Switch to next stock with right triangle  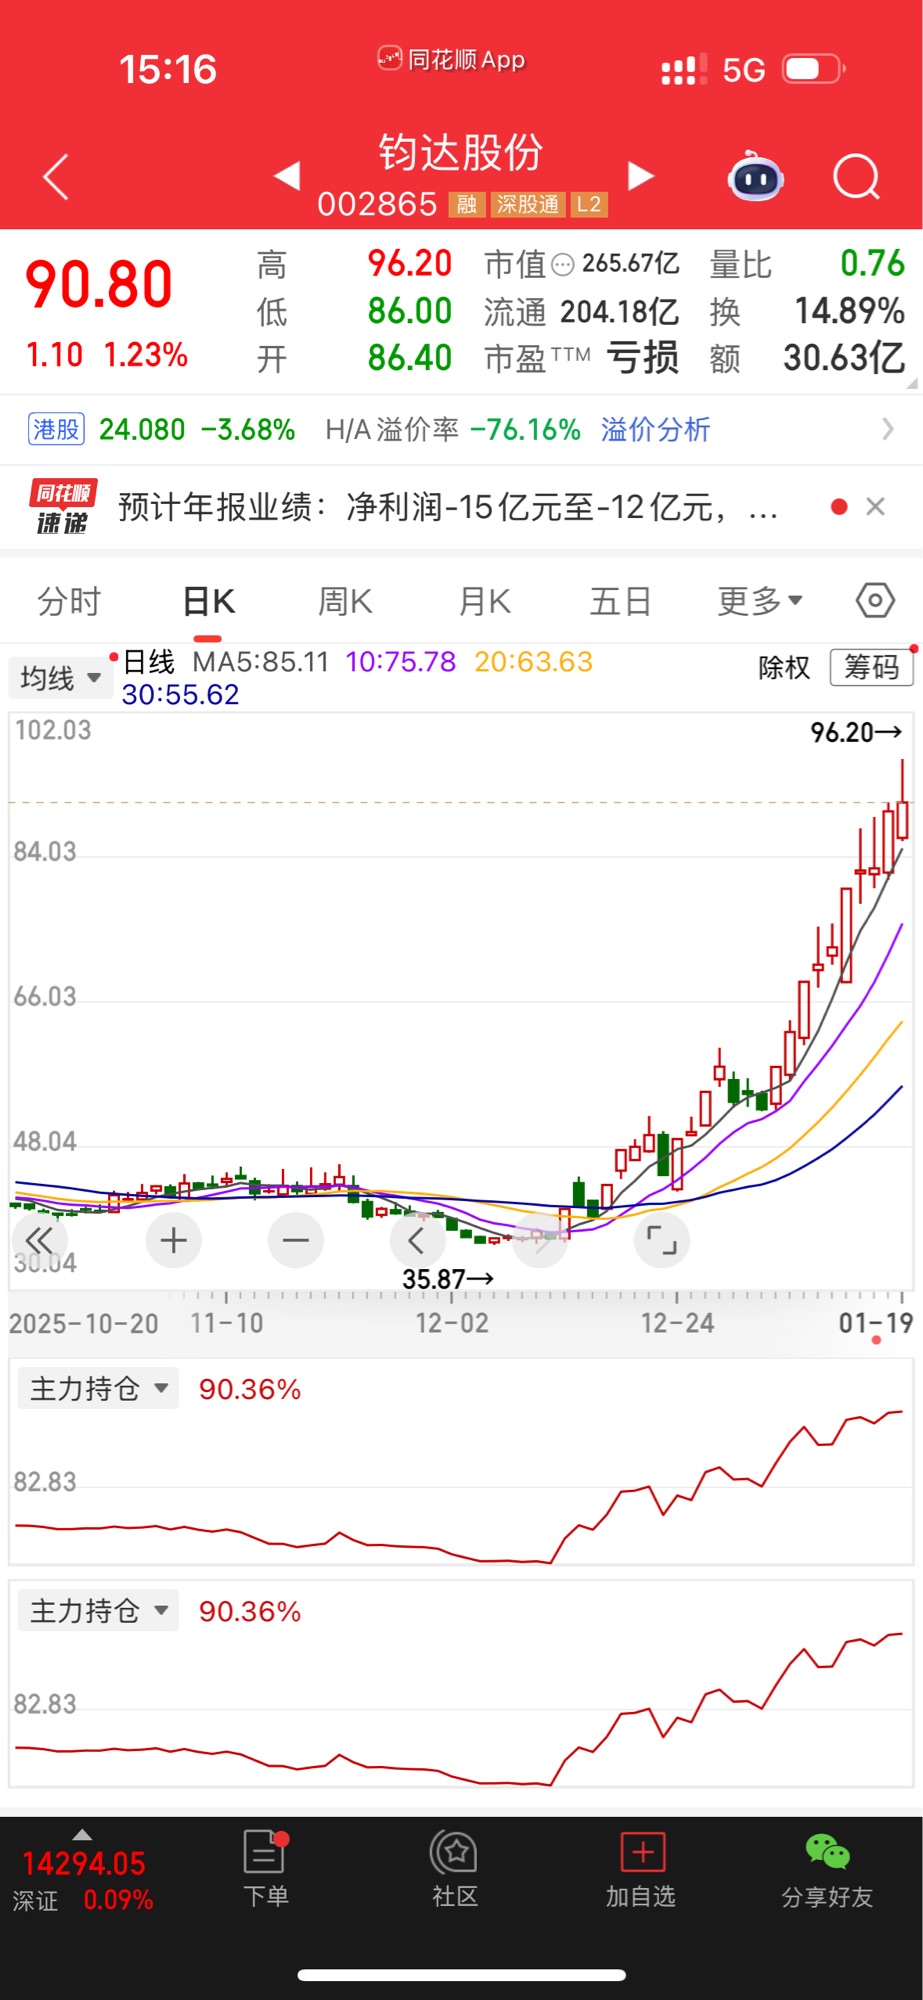(640, 176)
